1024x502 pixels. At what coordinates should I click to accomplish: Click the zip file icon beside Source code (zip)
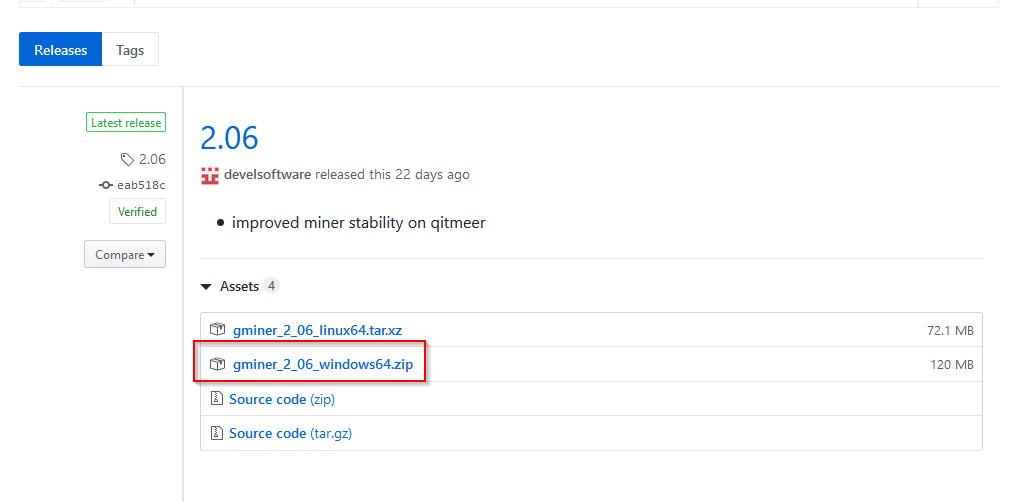(217, 398)
